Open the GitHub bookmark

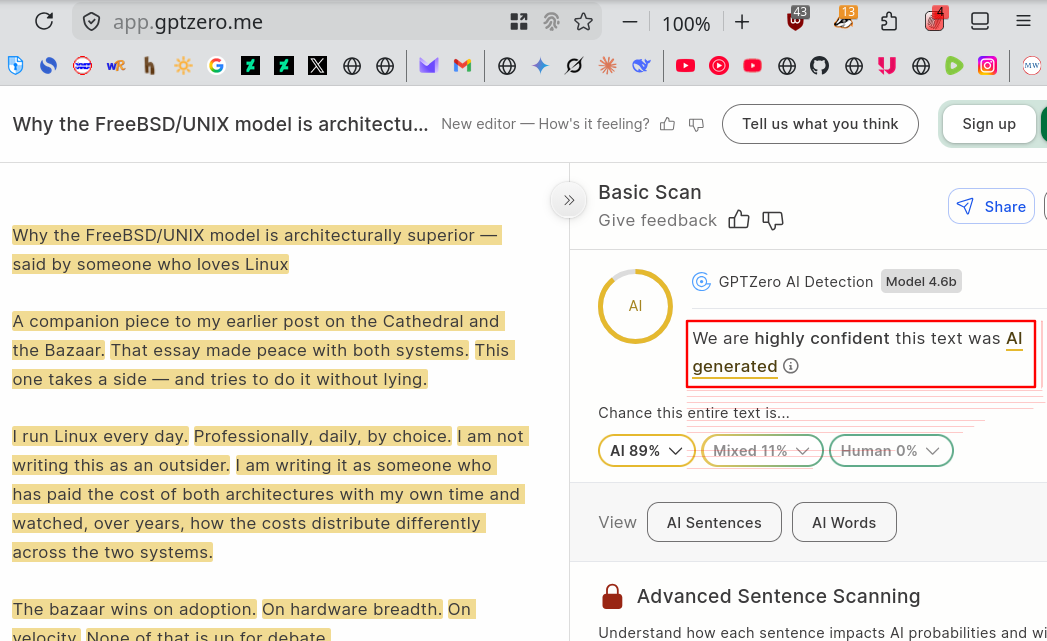[819, 65]
